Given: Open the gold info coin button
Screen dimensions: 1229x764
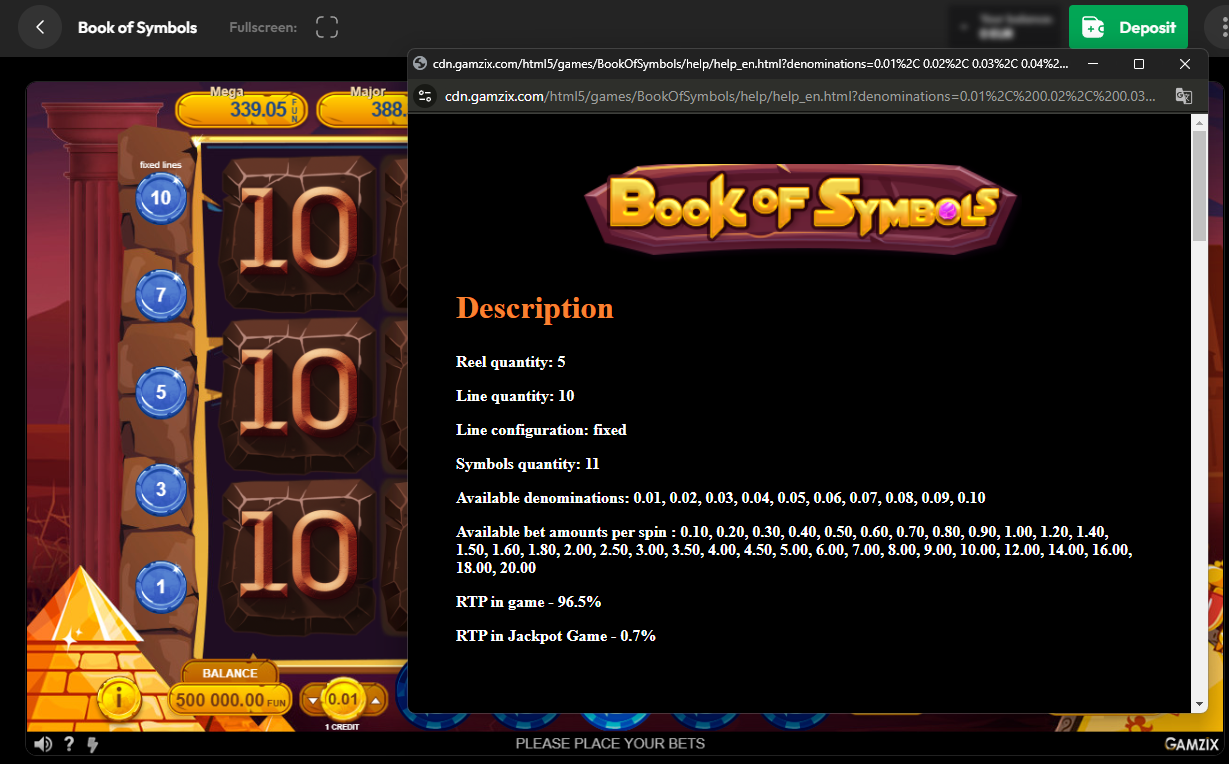Looking at the screenshot, I should coord(118,699).
